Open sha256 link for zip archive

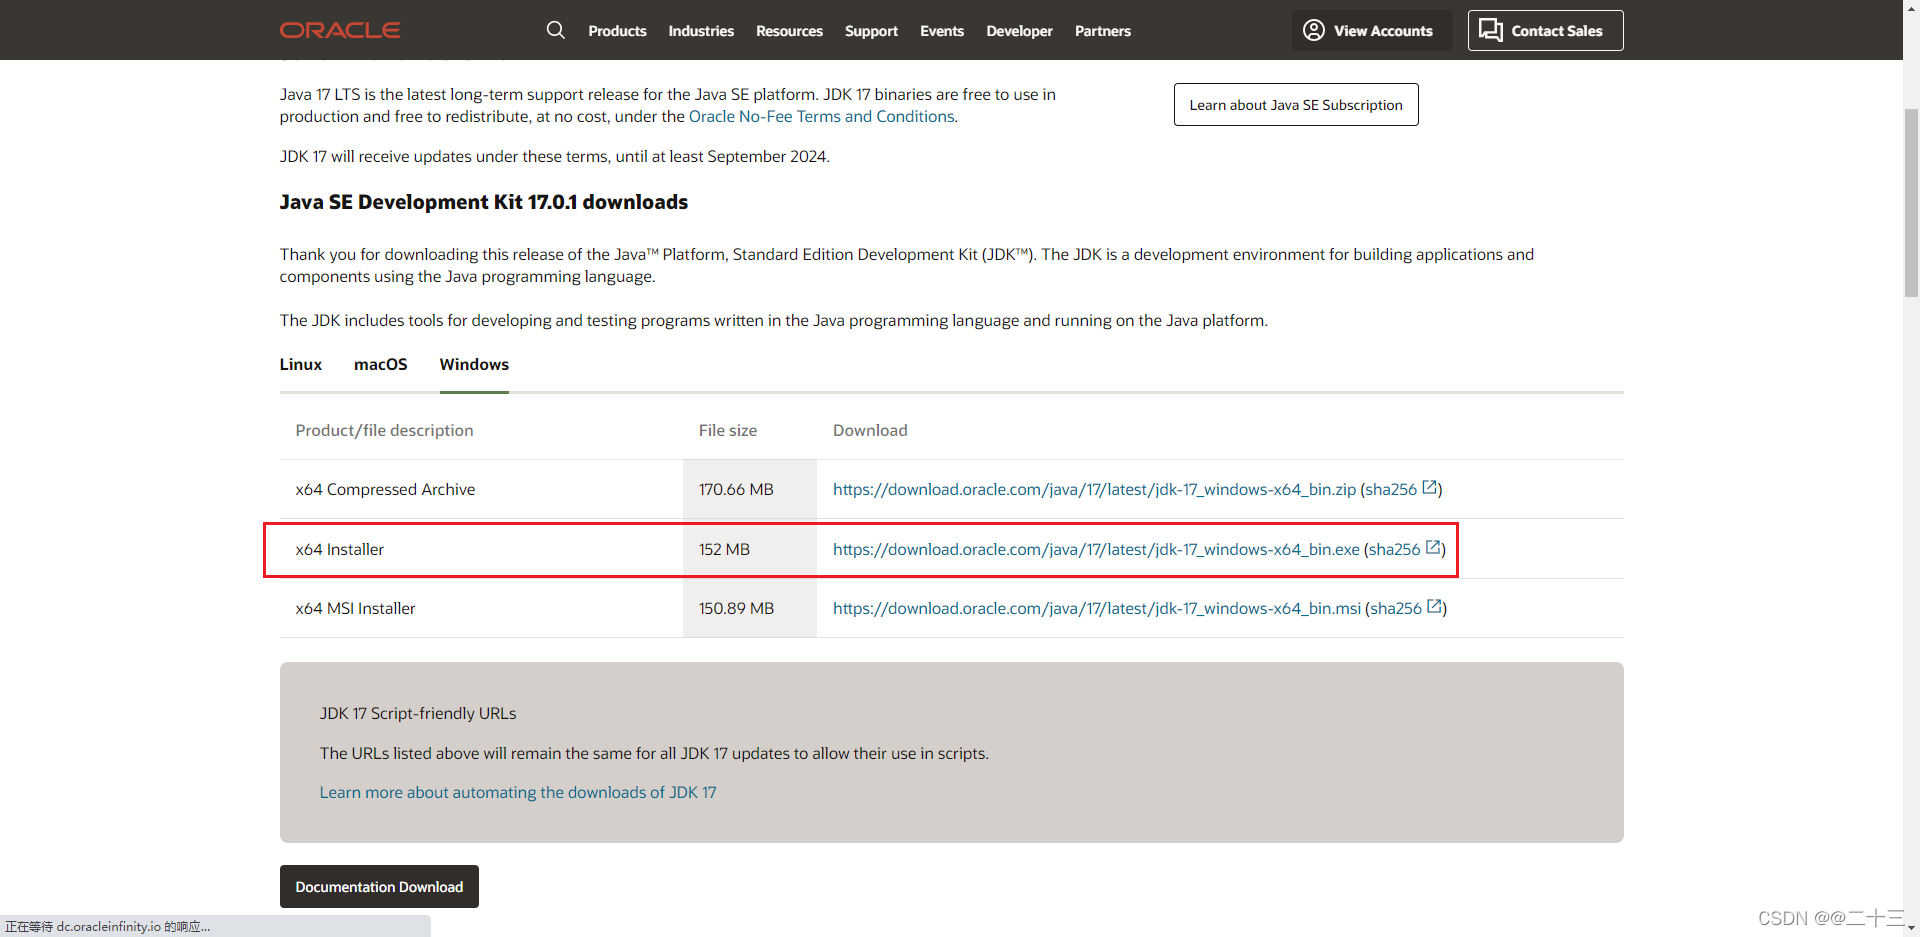tap(1391, 490)
